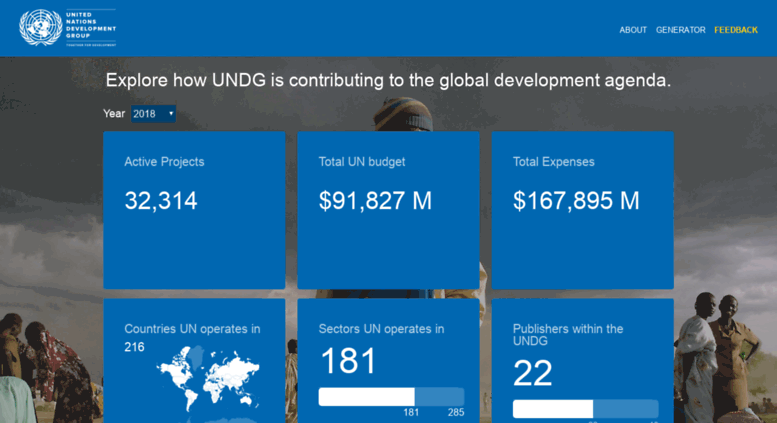Open the About page

point(633,30)
